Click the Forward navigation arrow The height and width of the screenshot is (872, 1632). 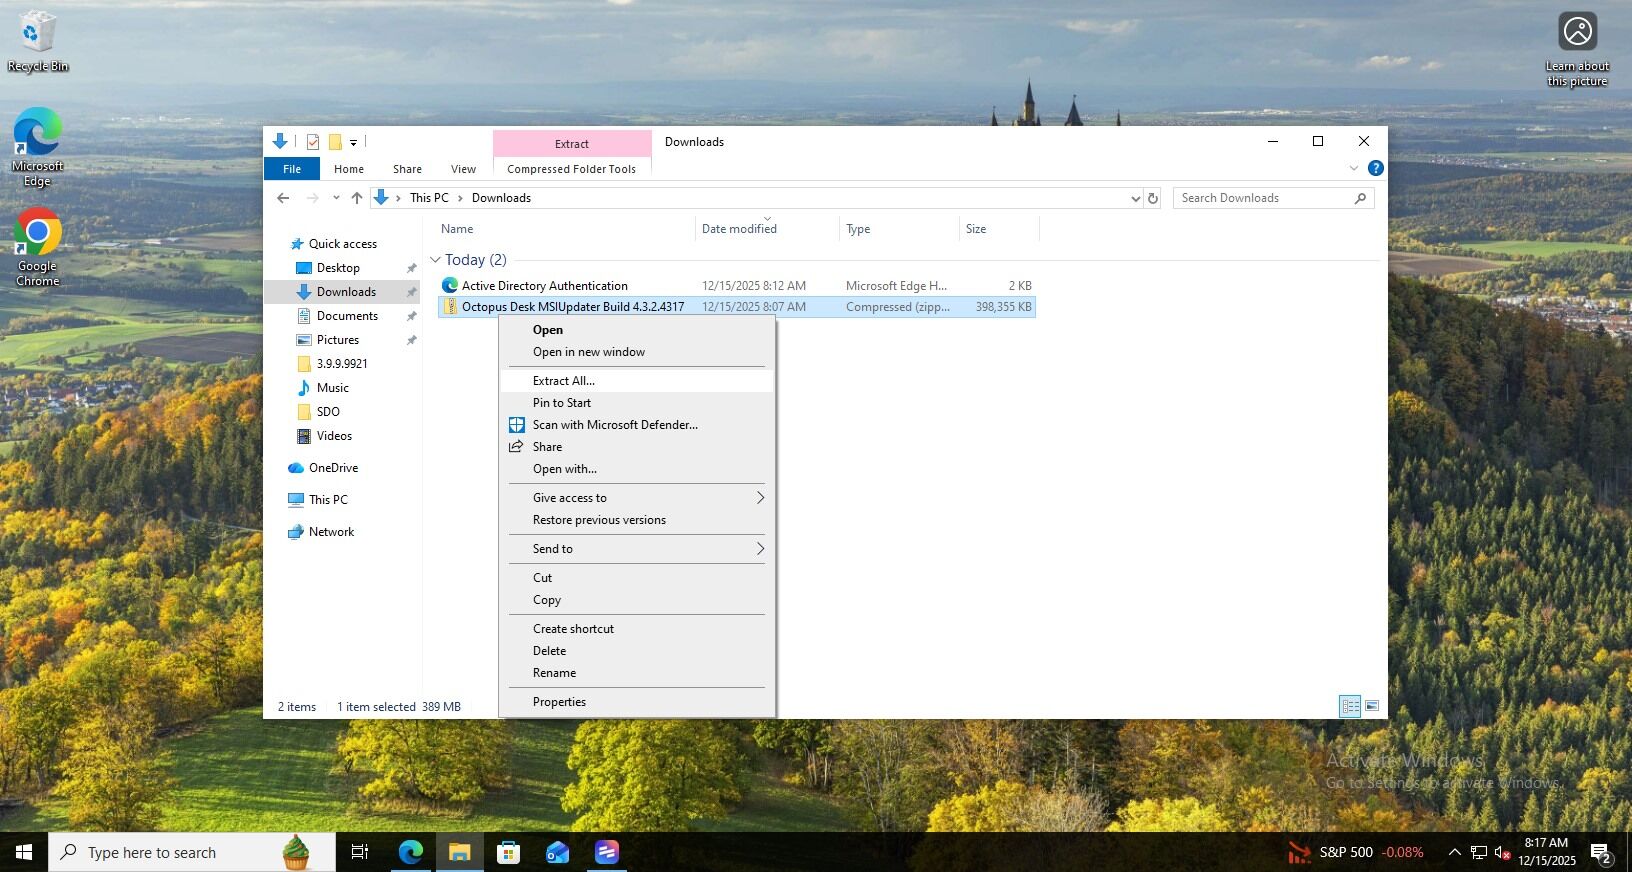(312, 198)
